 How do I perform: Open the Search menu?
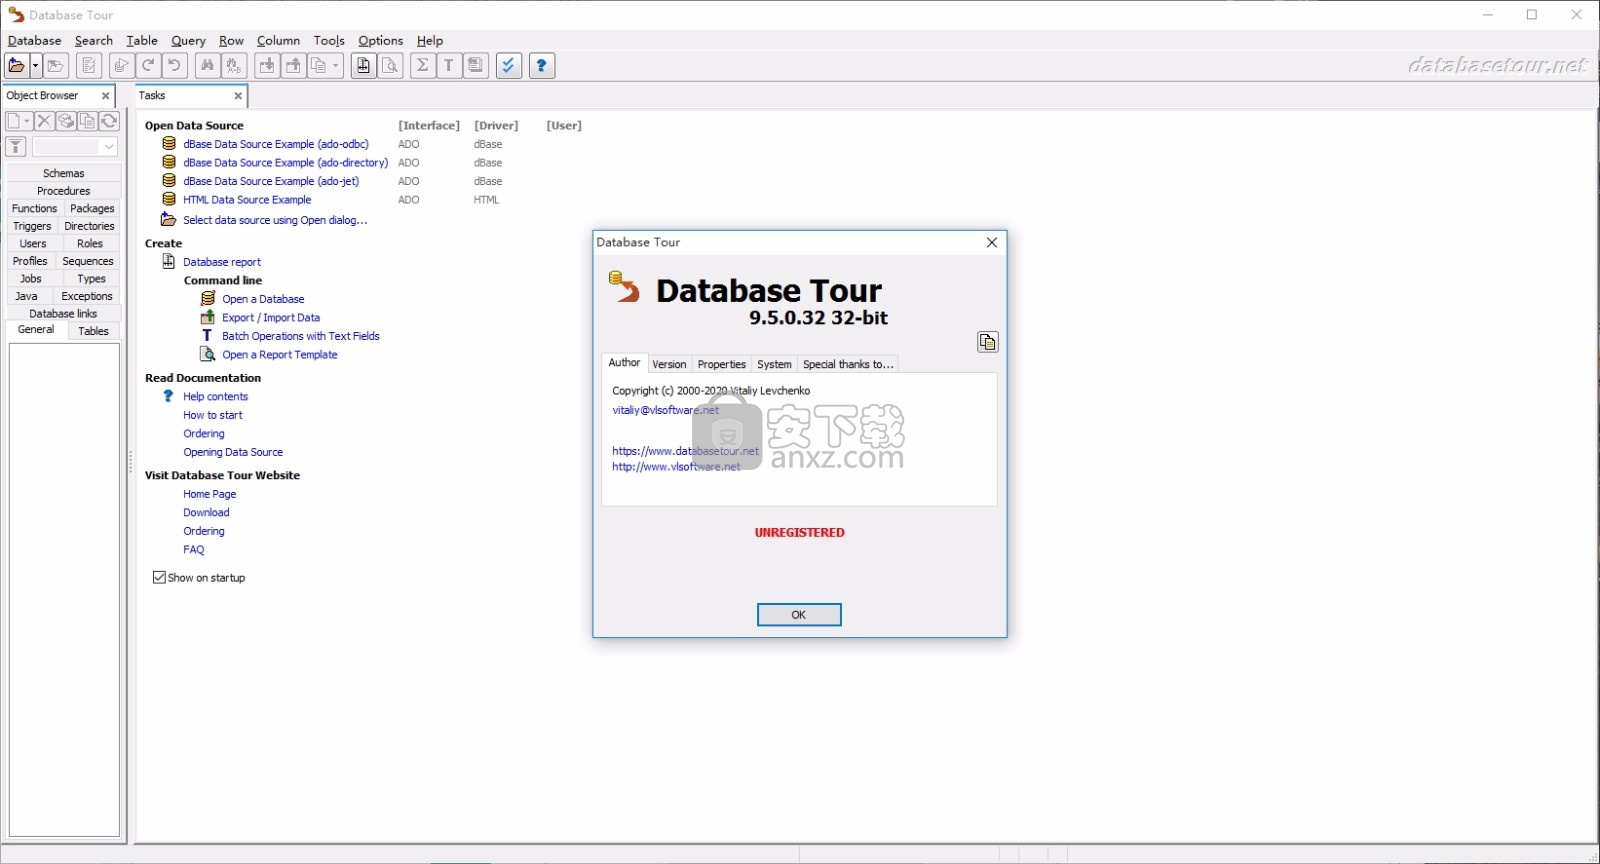tap(93, 41)
